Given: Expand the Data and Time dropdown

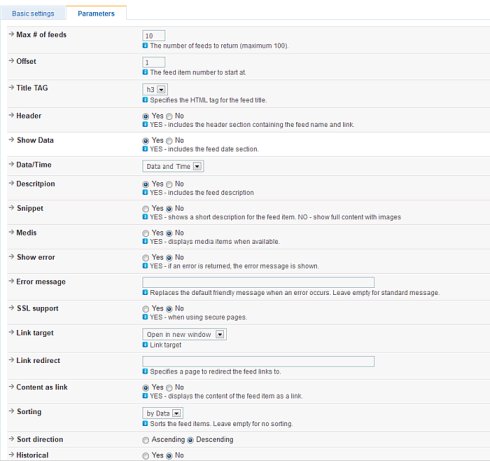Looking at the screenshot, I should [173, 166].
